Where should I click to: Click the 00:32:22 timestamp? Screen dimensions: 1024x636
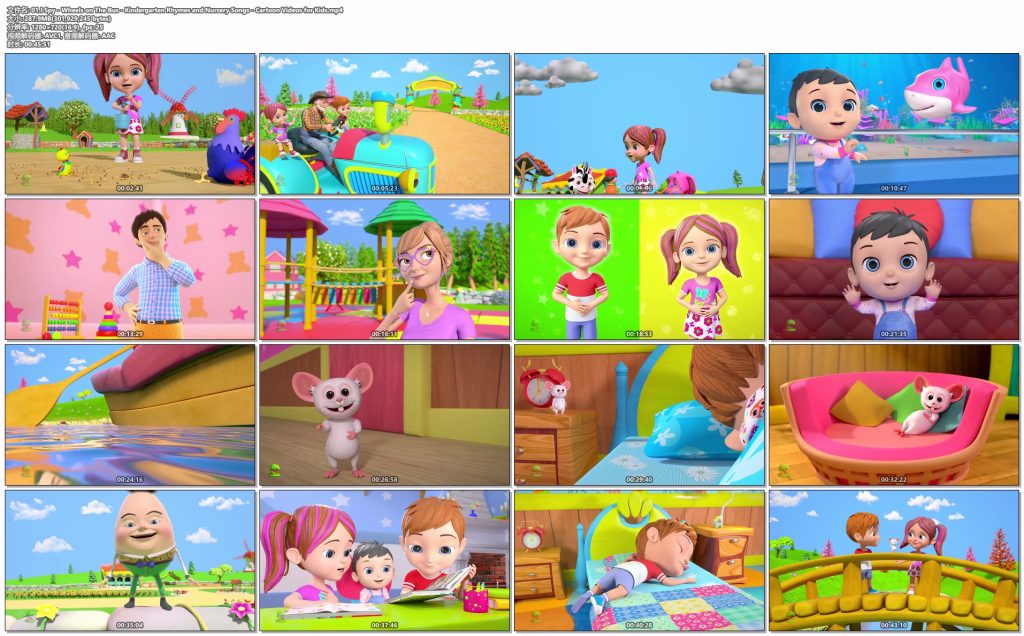click(x=893, y=479)
